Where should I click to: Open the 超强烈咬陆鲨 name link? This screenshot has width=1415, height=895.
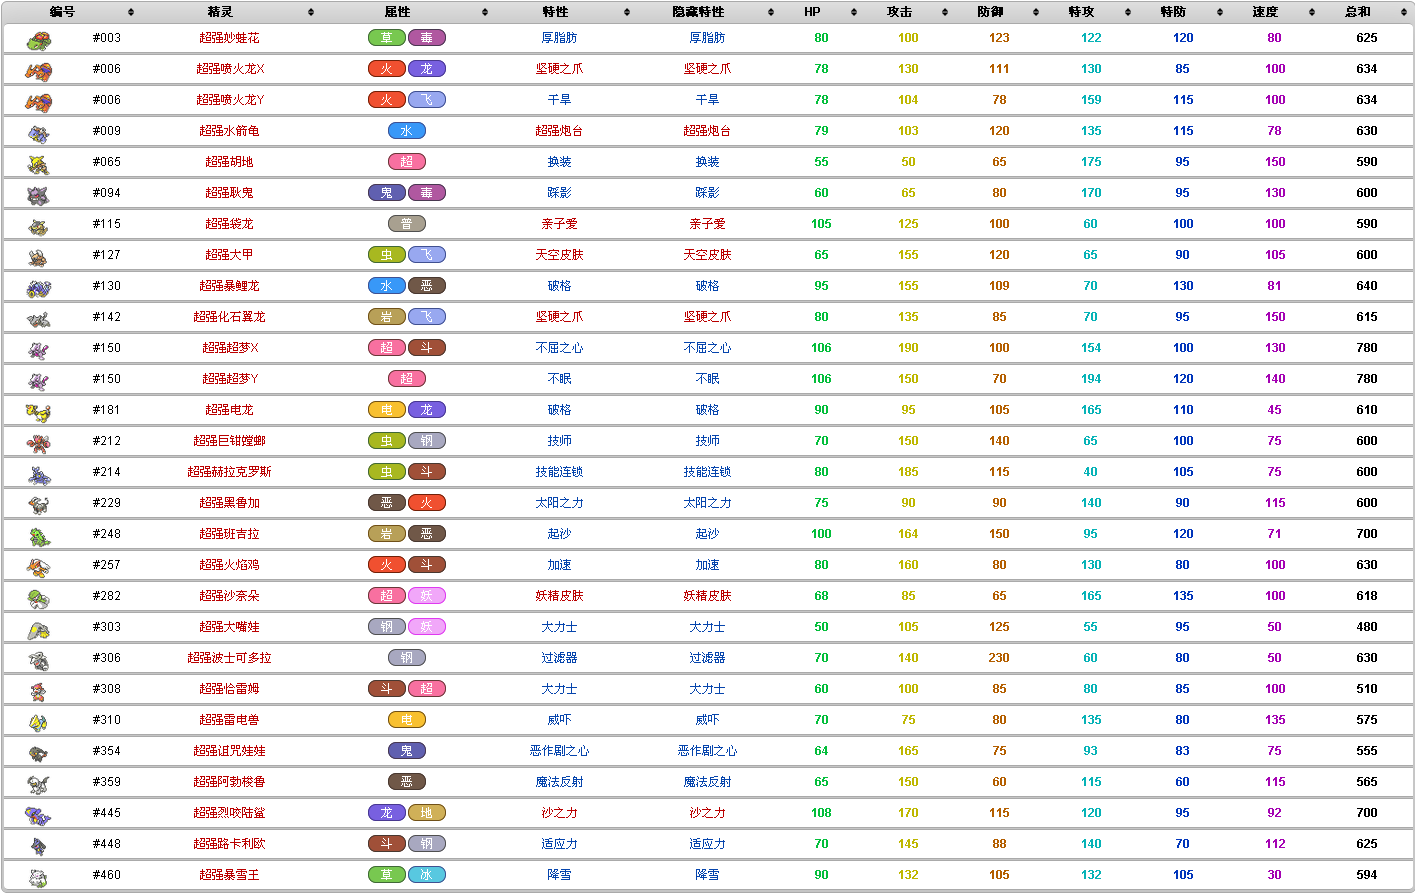coord(229,813)
